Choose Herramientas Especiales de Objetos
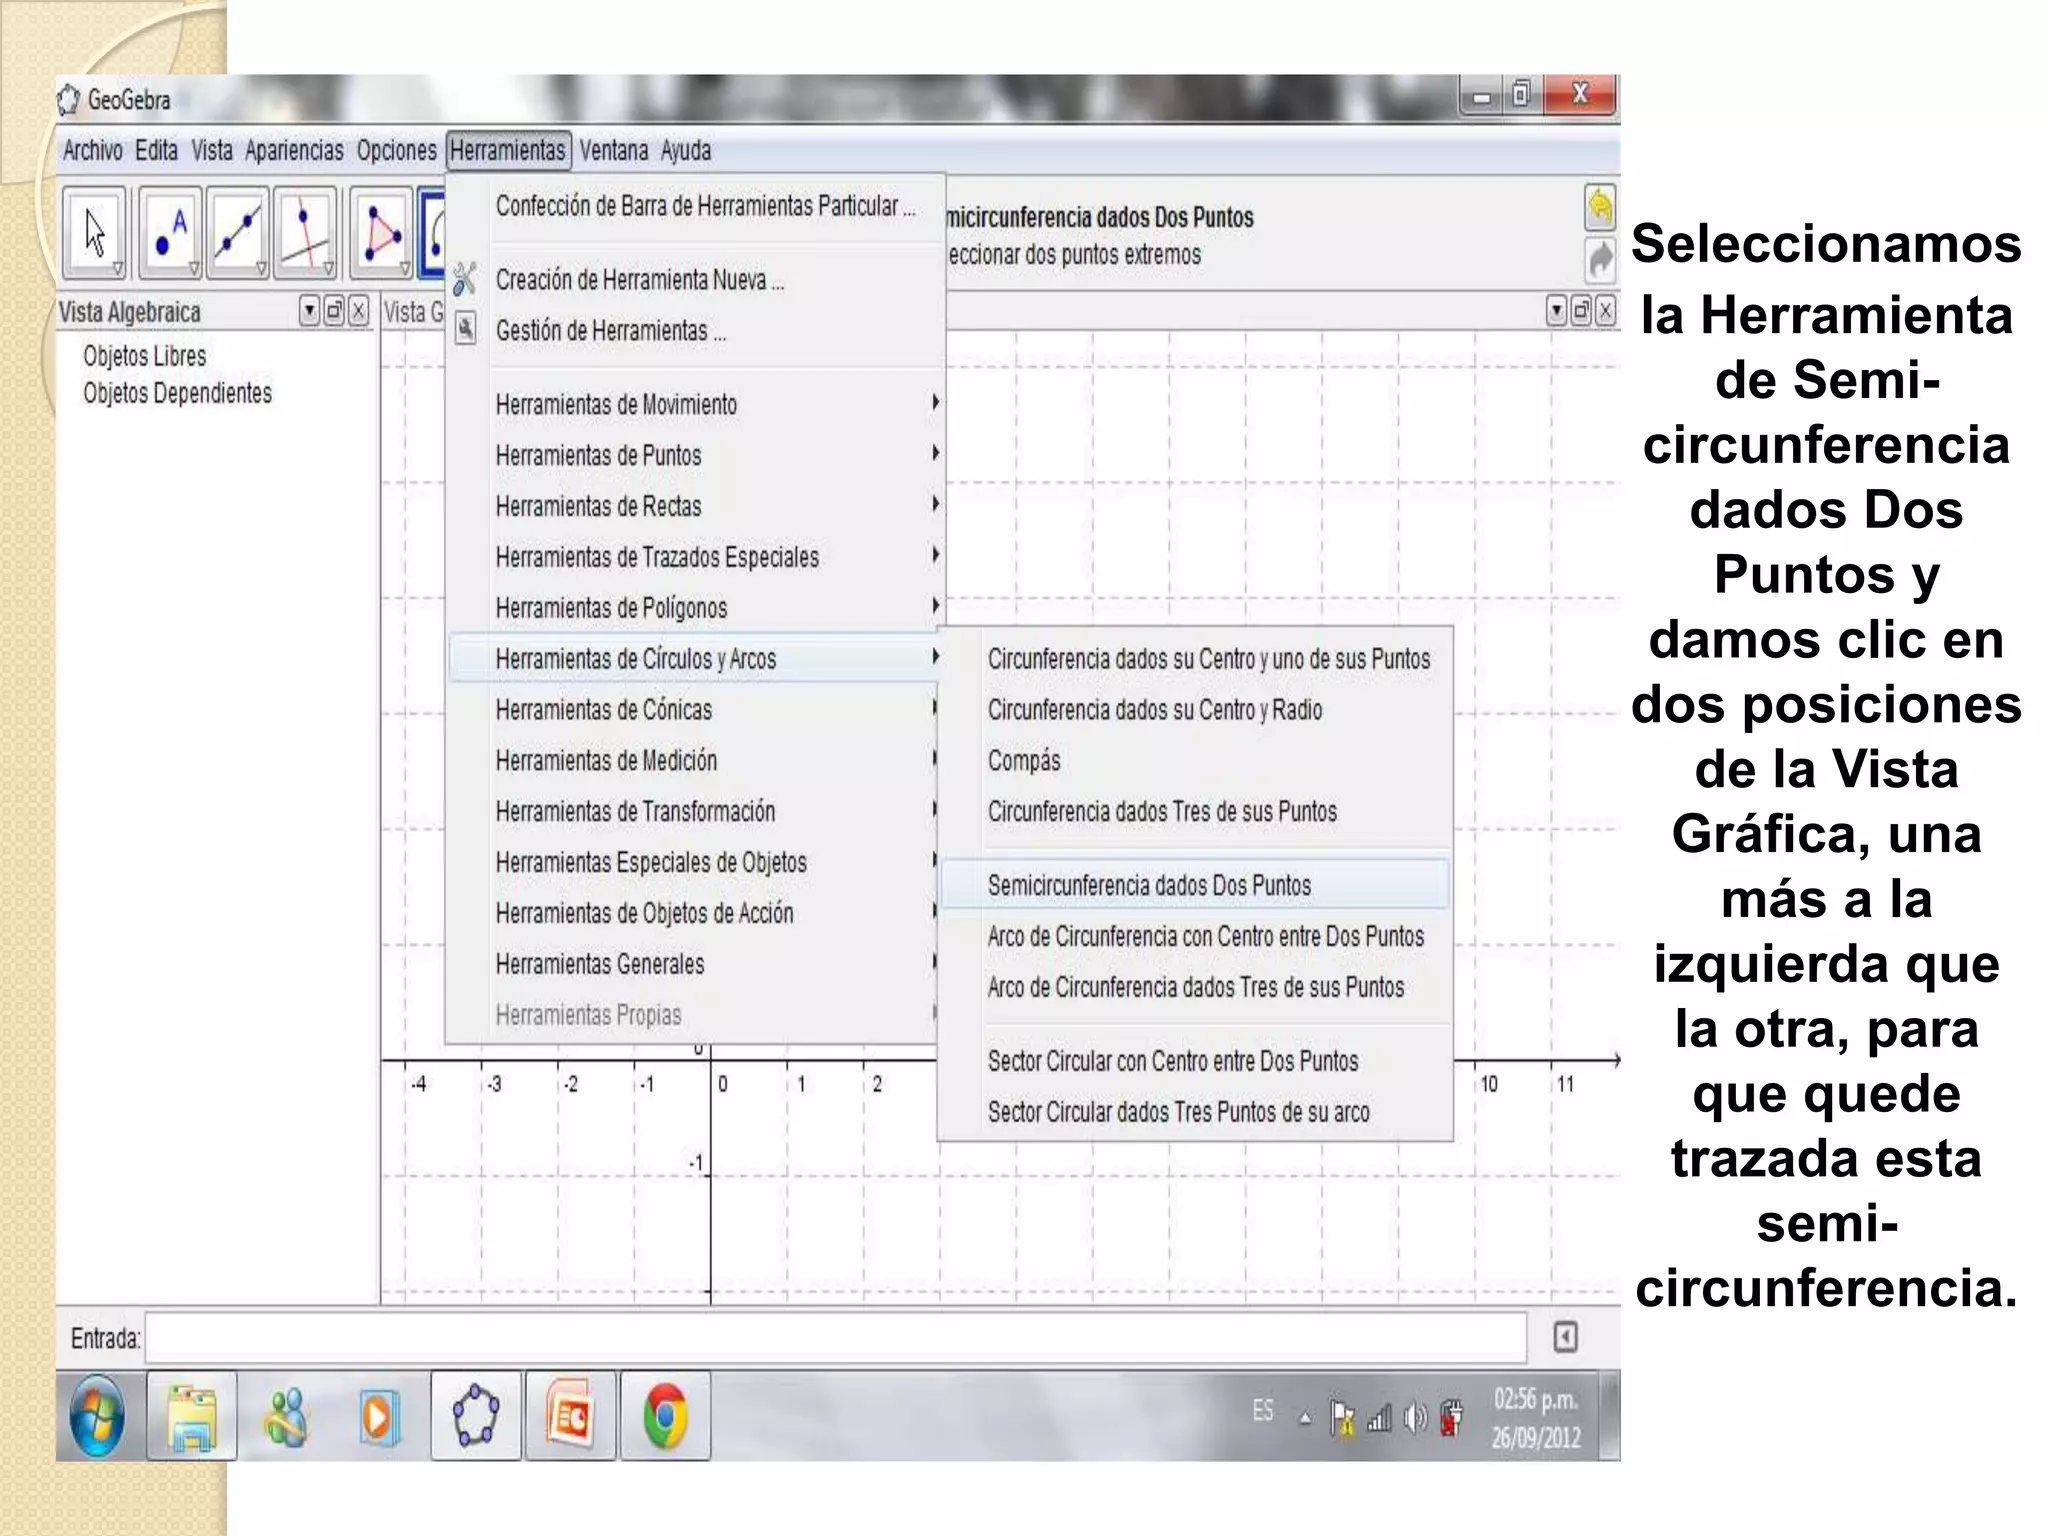The image size is (2048, 1536). 651,862
